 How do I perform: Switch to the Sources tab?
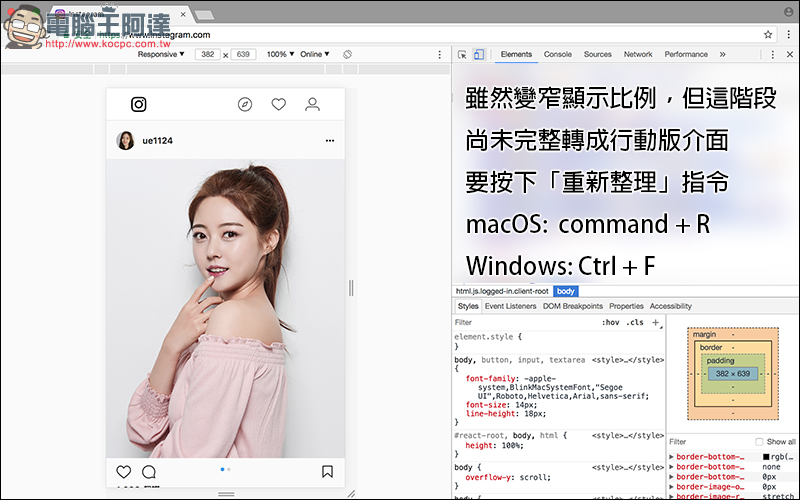(597, 54)
